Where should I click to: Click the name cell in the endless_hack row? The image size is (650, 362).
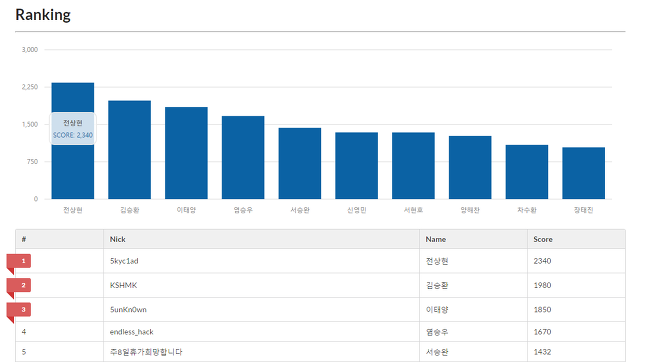[473, 332]
